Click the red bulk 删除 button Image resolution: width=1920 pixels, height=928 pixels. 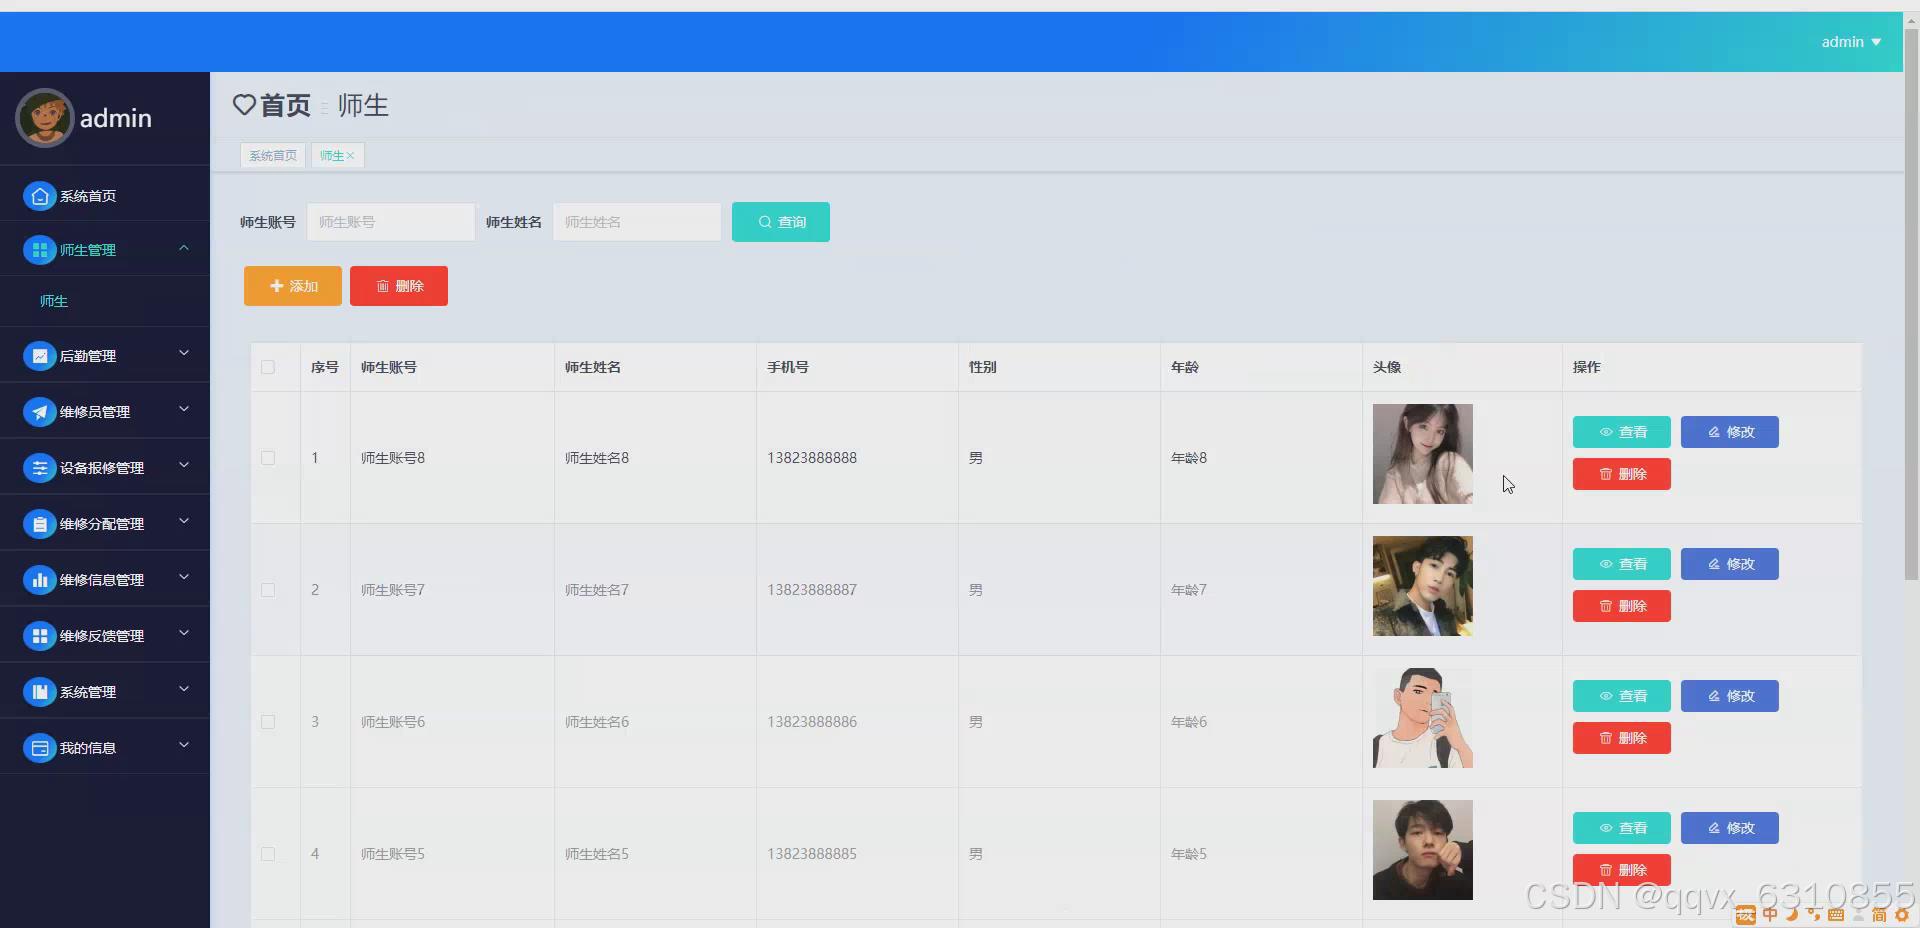[399, 286]
